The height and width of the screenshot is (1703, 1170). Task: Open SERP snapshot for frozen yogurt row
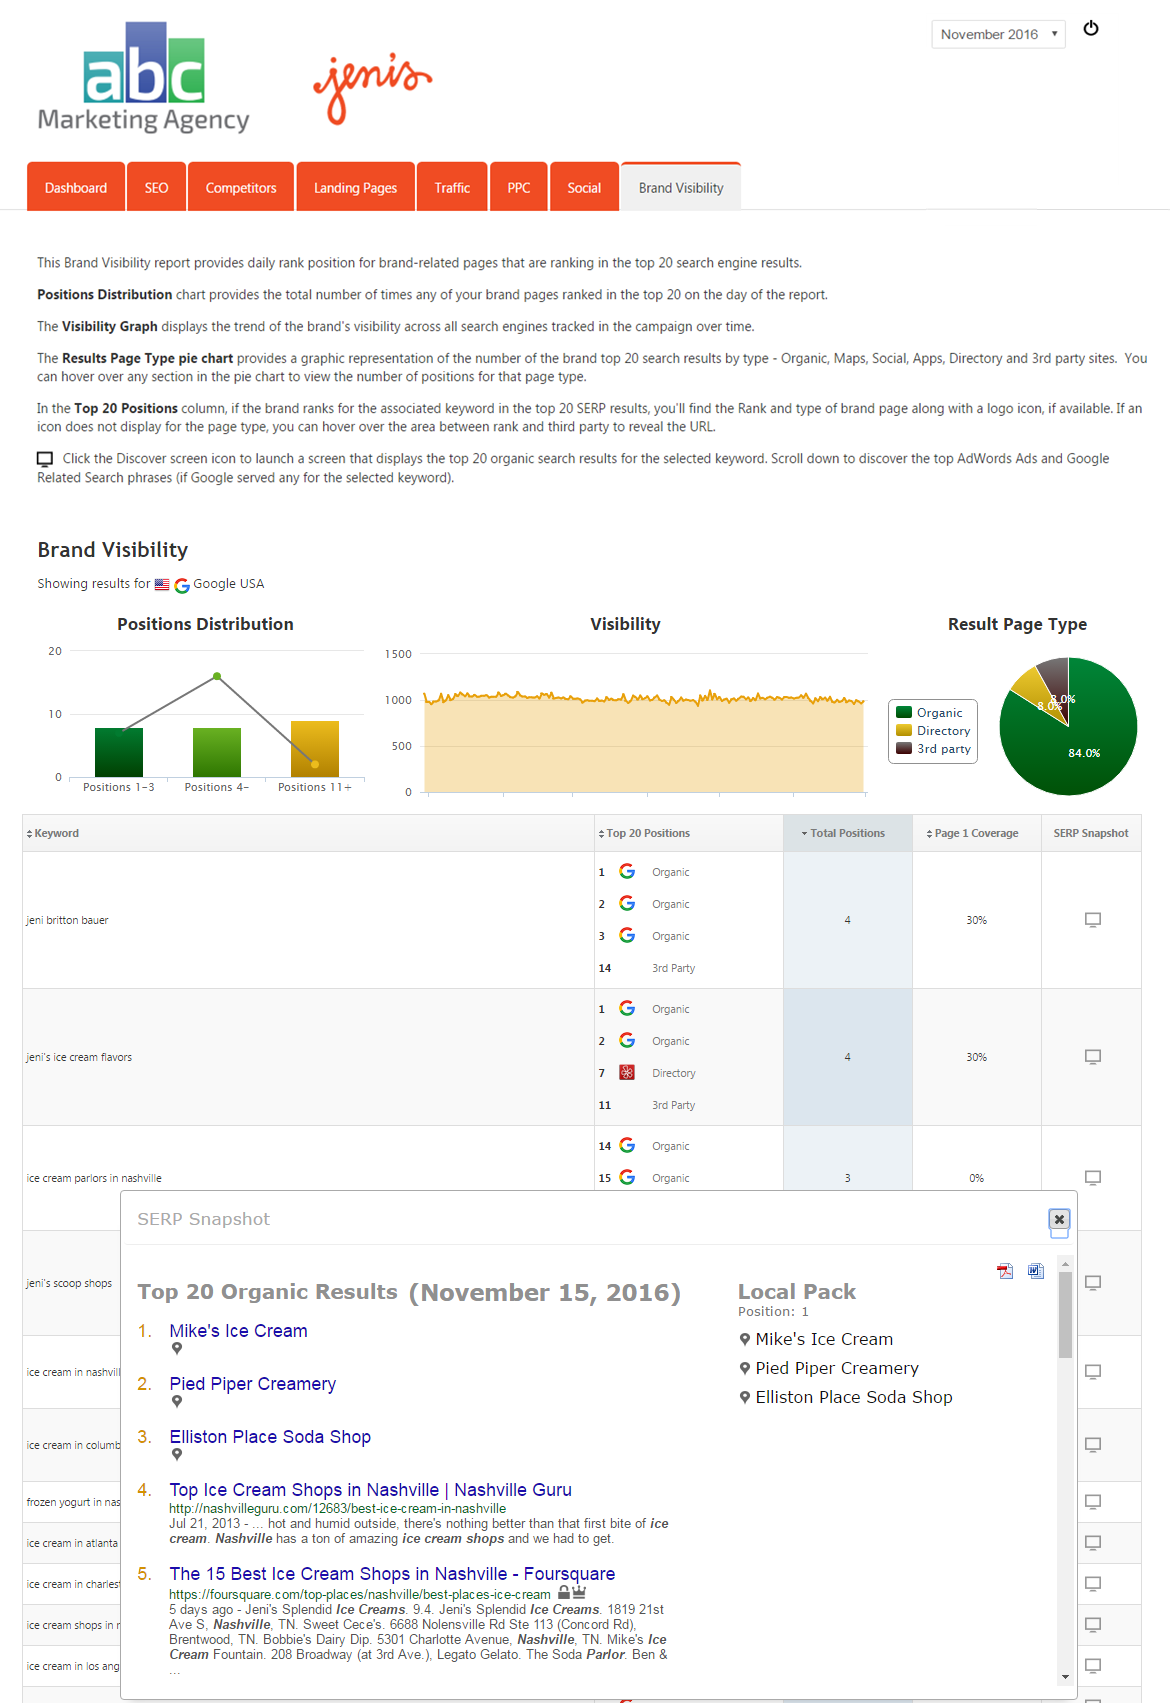pyautogui.click(x=1093, y=1502)
